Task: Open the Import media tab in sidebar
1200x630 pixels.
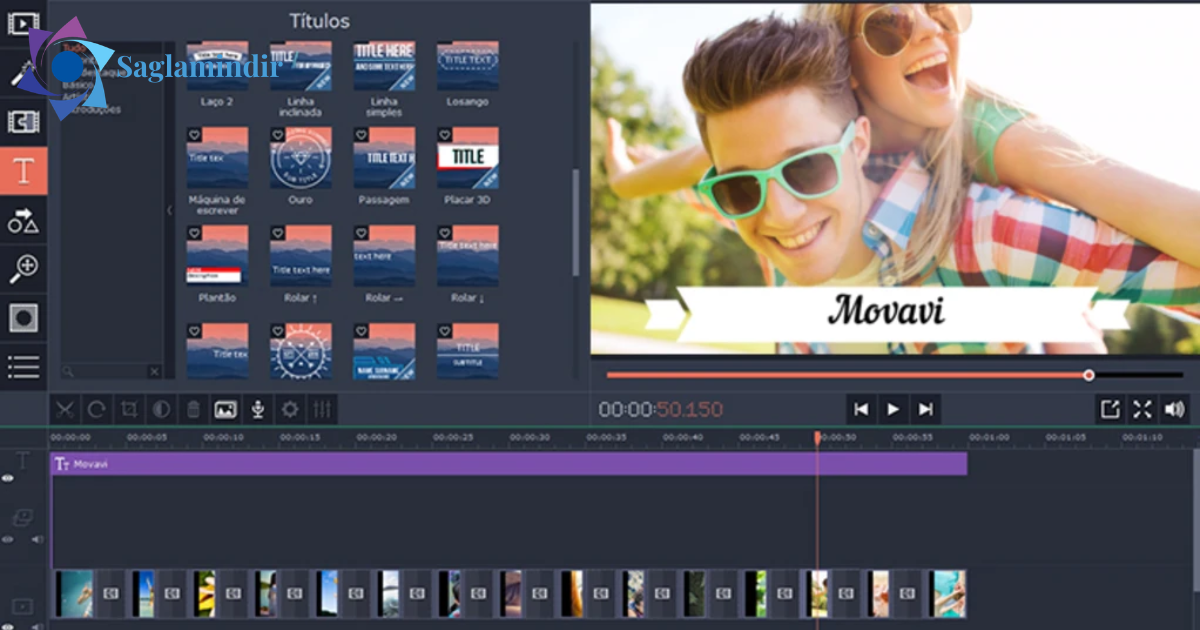Action: click(23, 22)
